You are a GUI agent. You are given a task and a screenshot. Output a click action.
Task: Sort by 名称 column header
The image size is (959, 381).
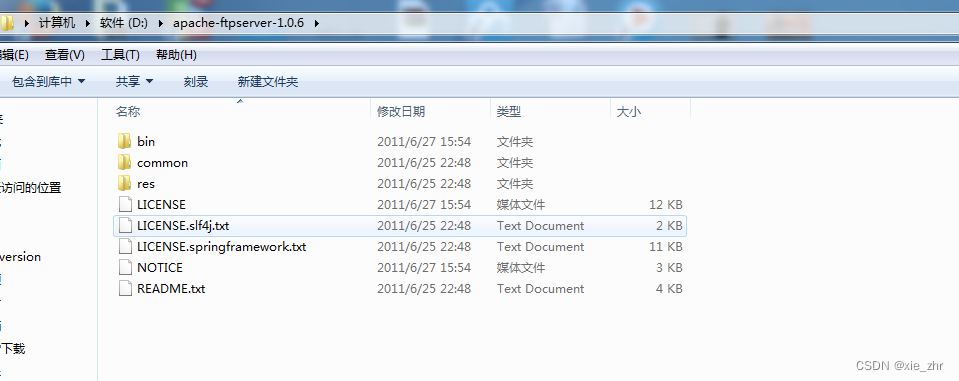tap(128, 112)
